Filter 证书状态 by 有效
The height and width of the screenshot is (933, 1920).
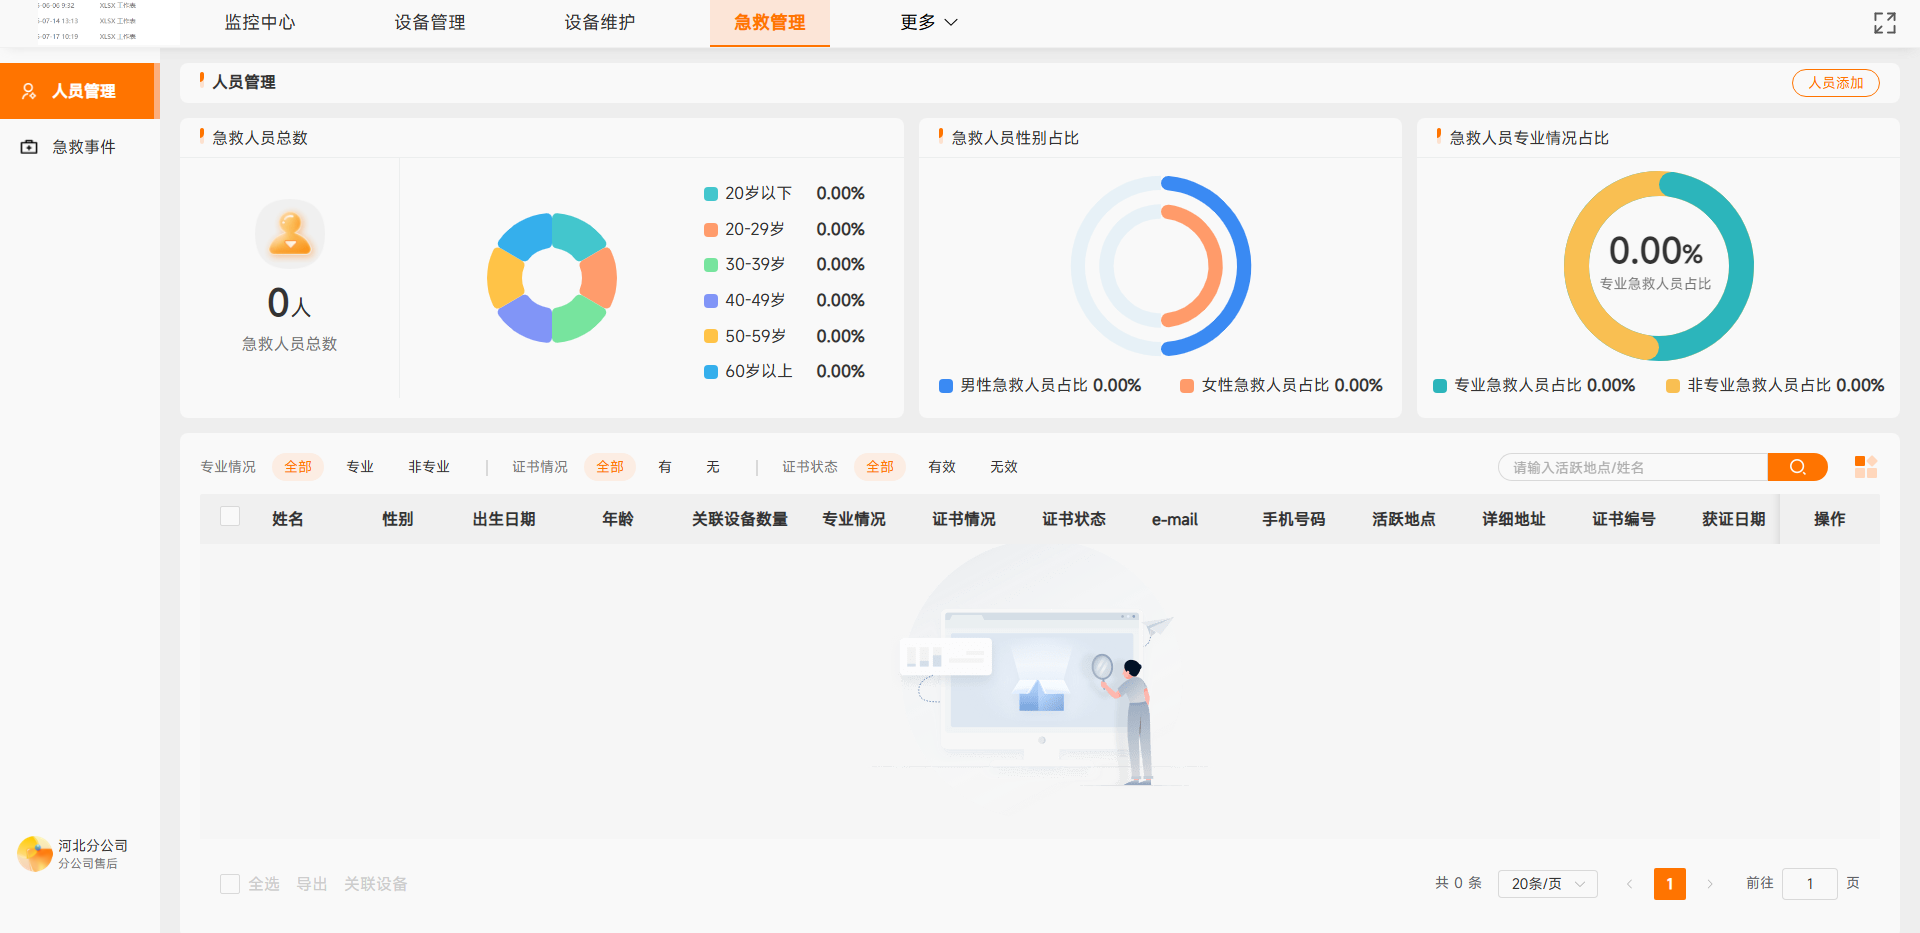click(x=942, y=467)
